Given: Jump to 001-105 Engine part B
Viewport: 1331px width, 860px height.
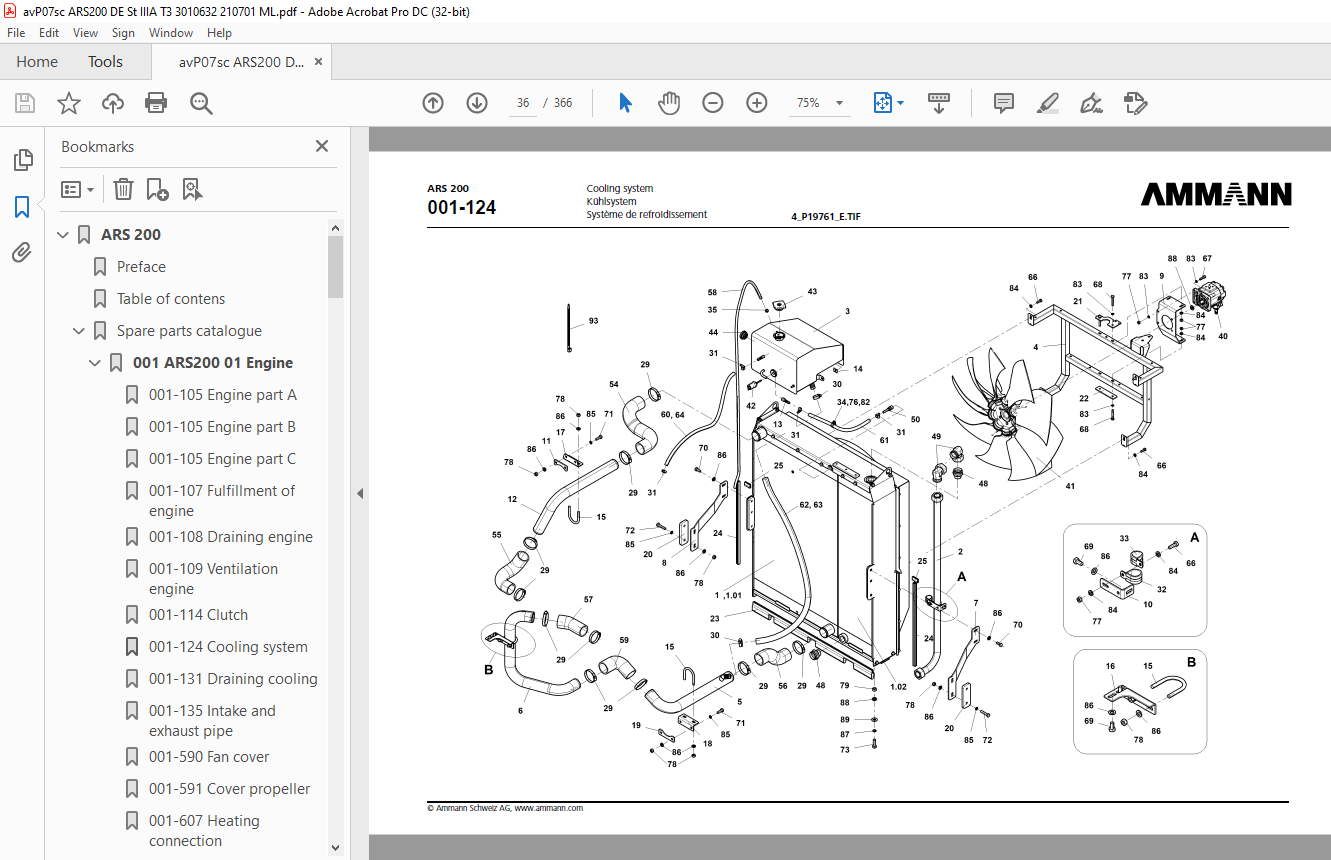Looking at the screenshot, I should pos(223,427).
